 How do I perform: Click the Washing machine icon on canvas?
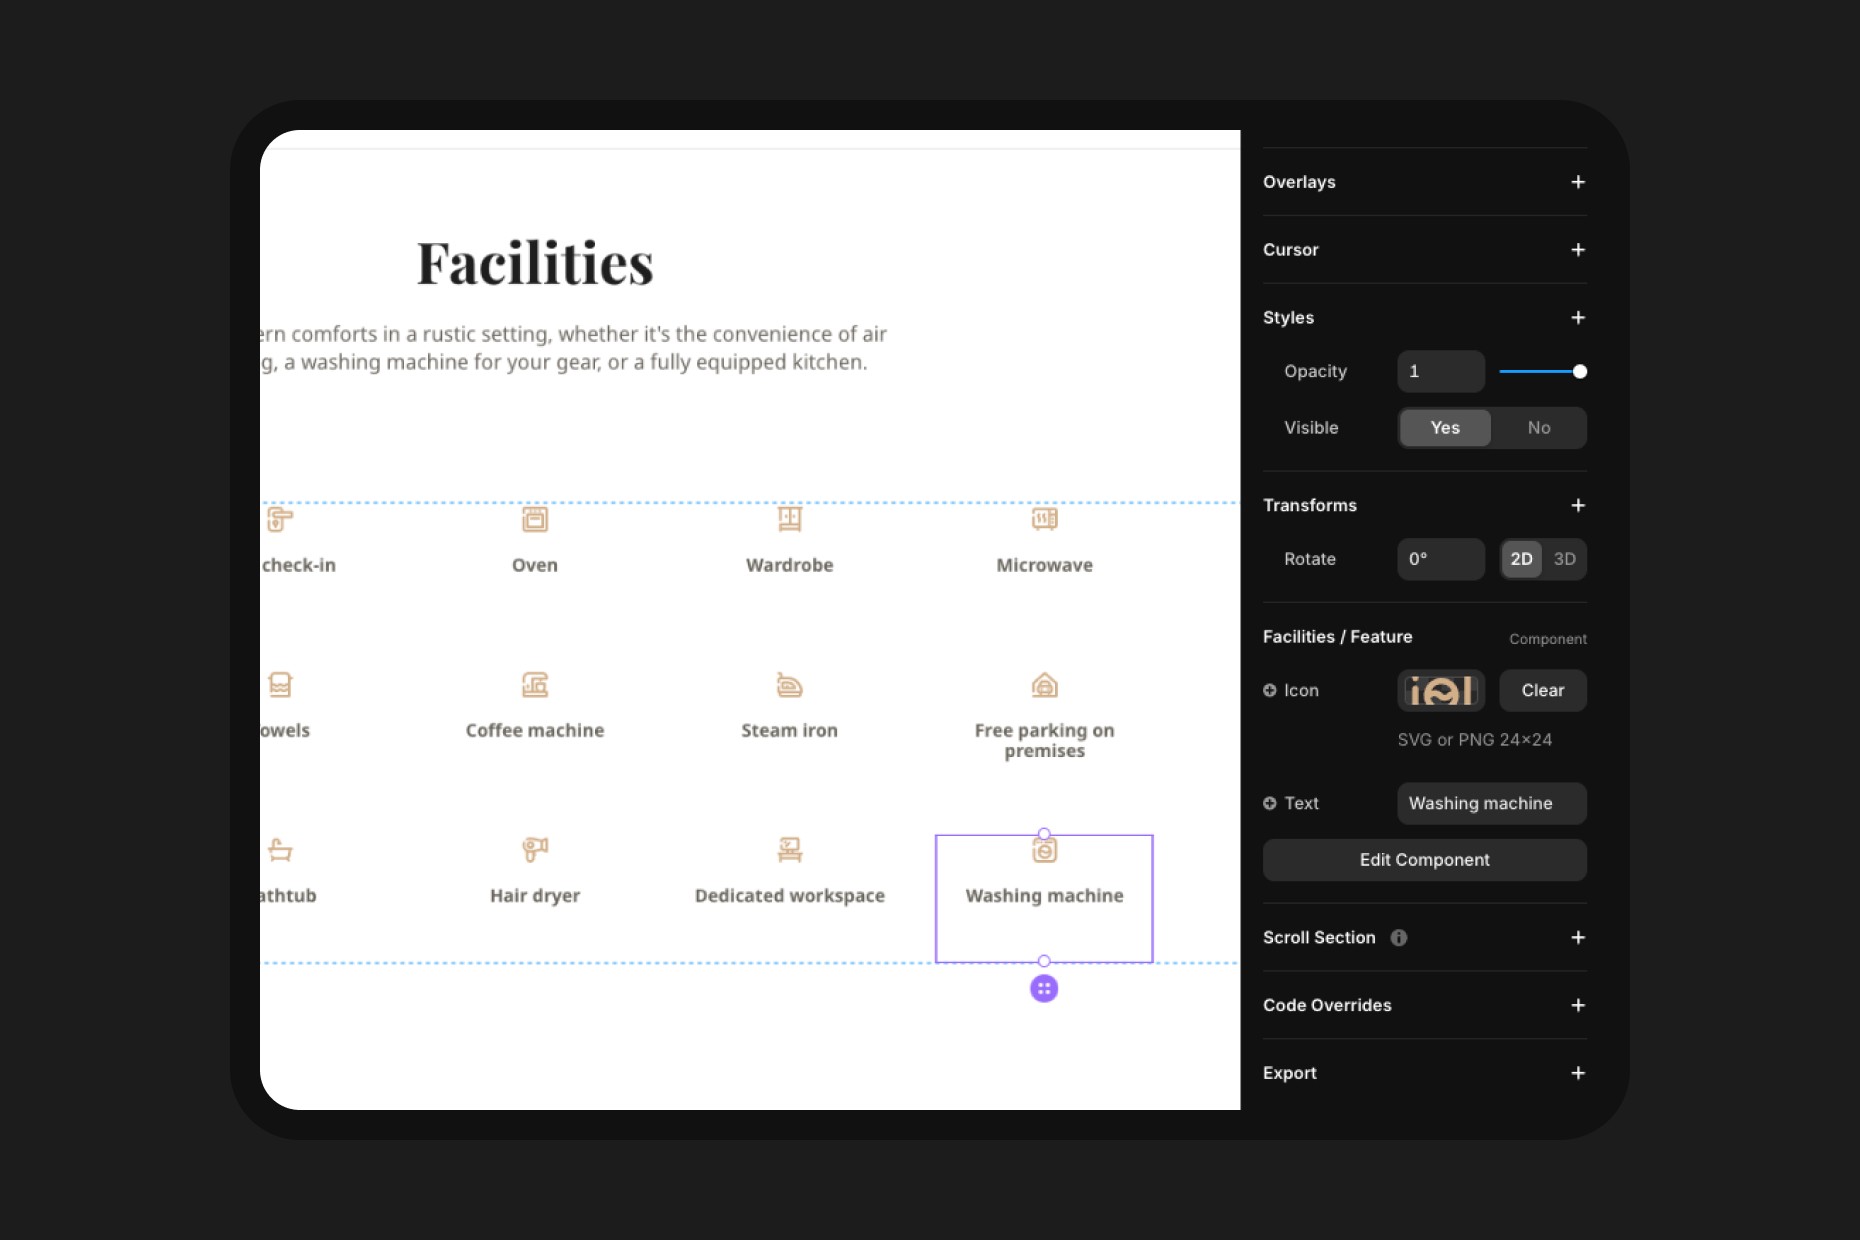(x=1045, y=851)
